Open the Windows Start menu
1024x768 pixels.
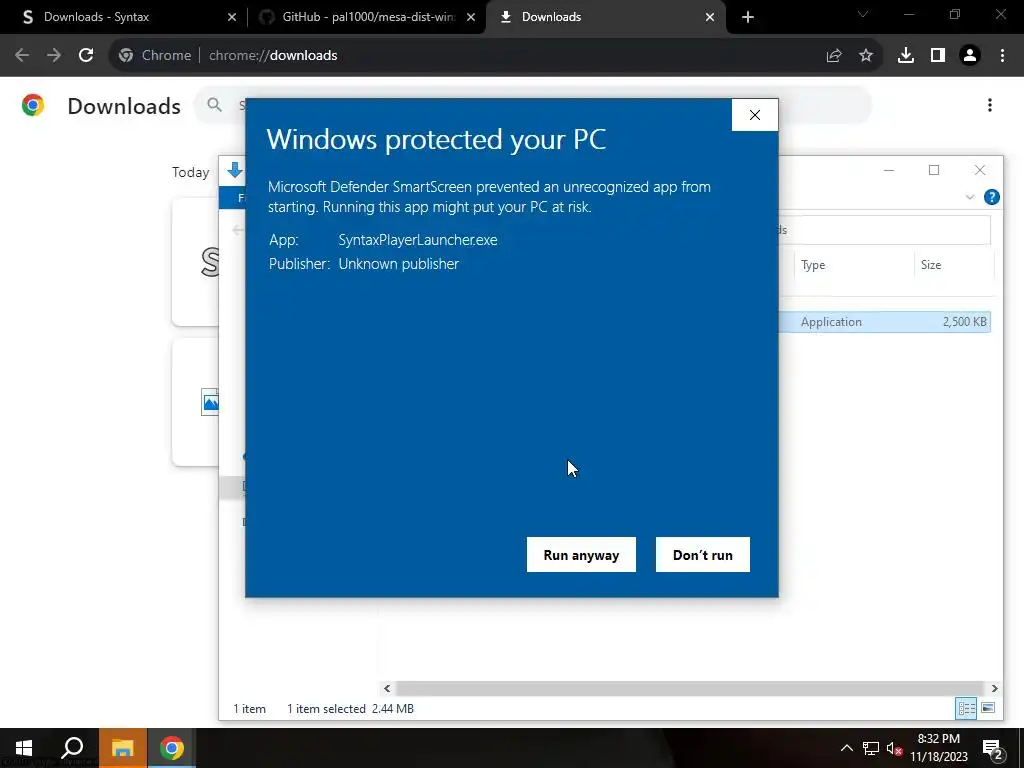pos(24,748)
